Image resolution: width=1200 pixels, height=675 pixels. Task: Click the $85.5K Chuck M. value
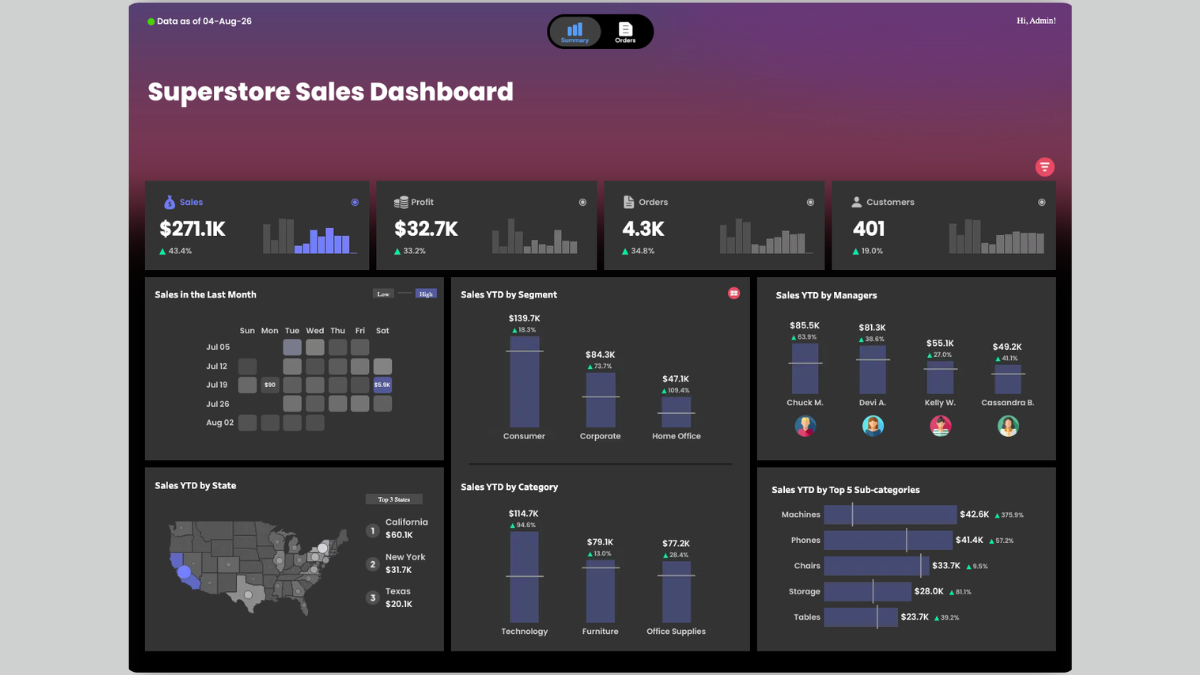[x=805, y=325]
